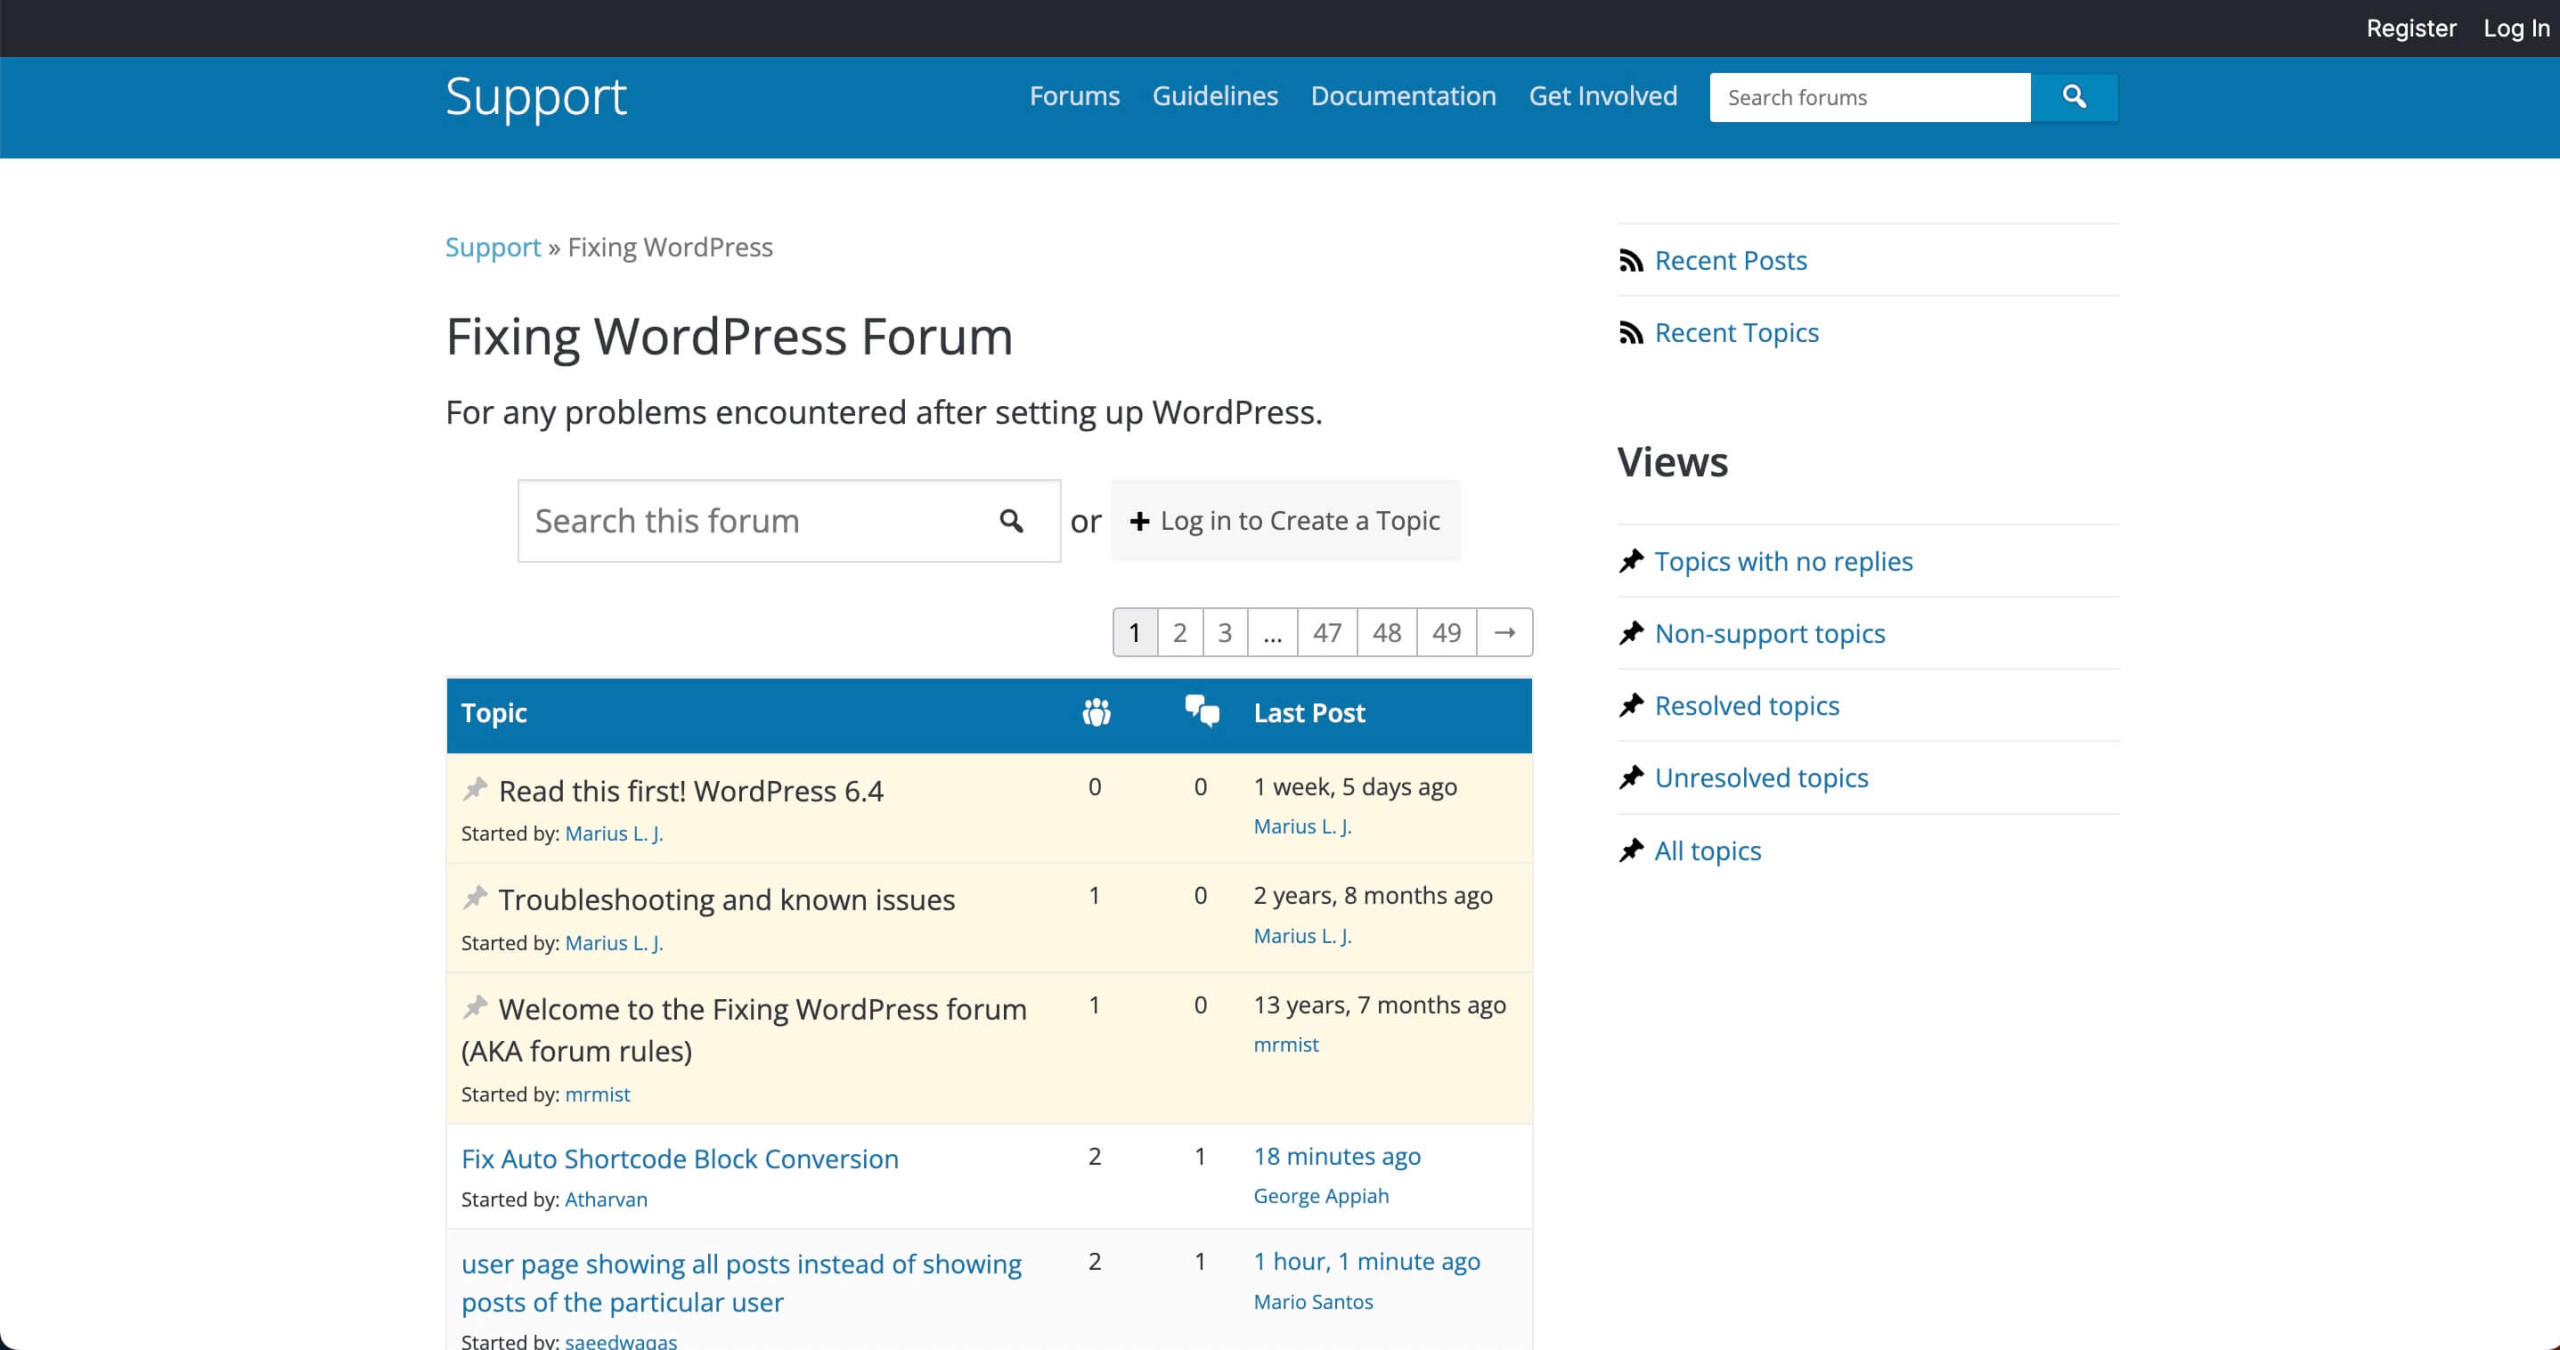Open the Get Involved menu item
Screen dimensions: 2560x1350
coord(1603,96)
